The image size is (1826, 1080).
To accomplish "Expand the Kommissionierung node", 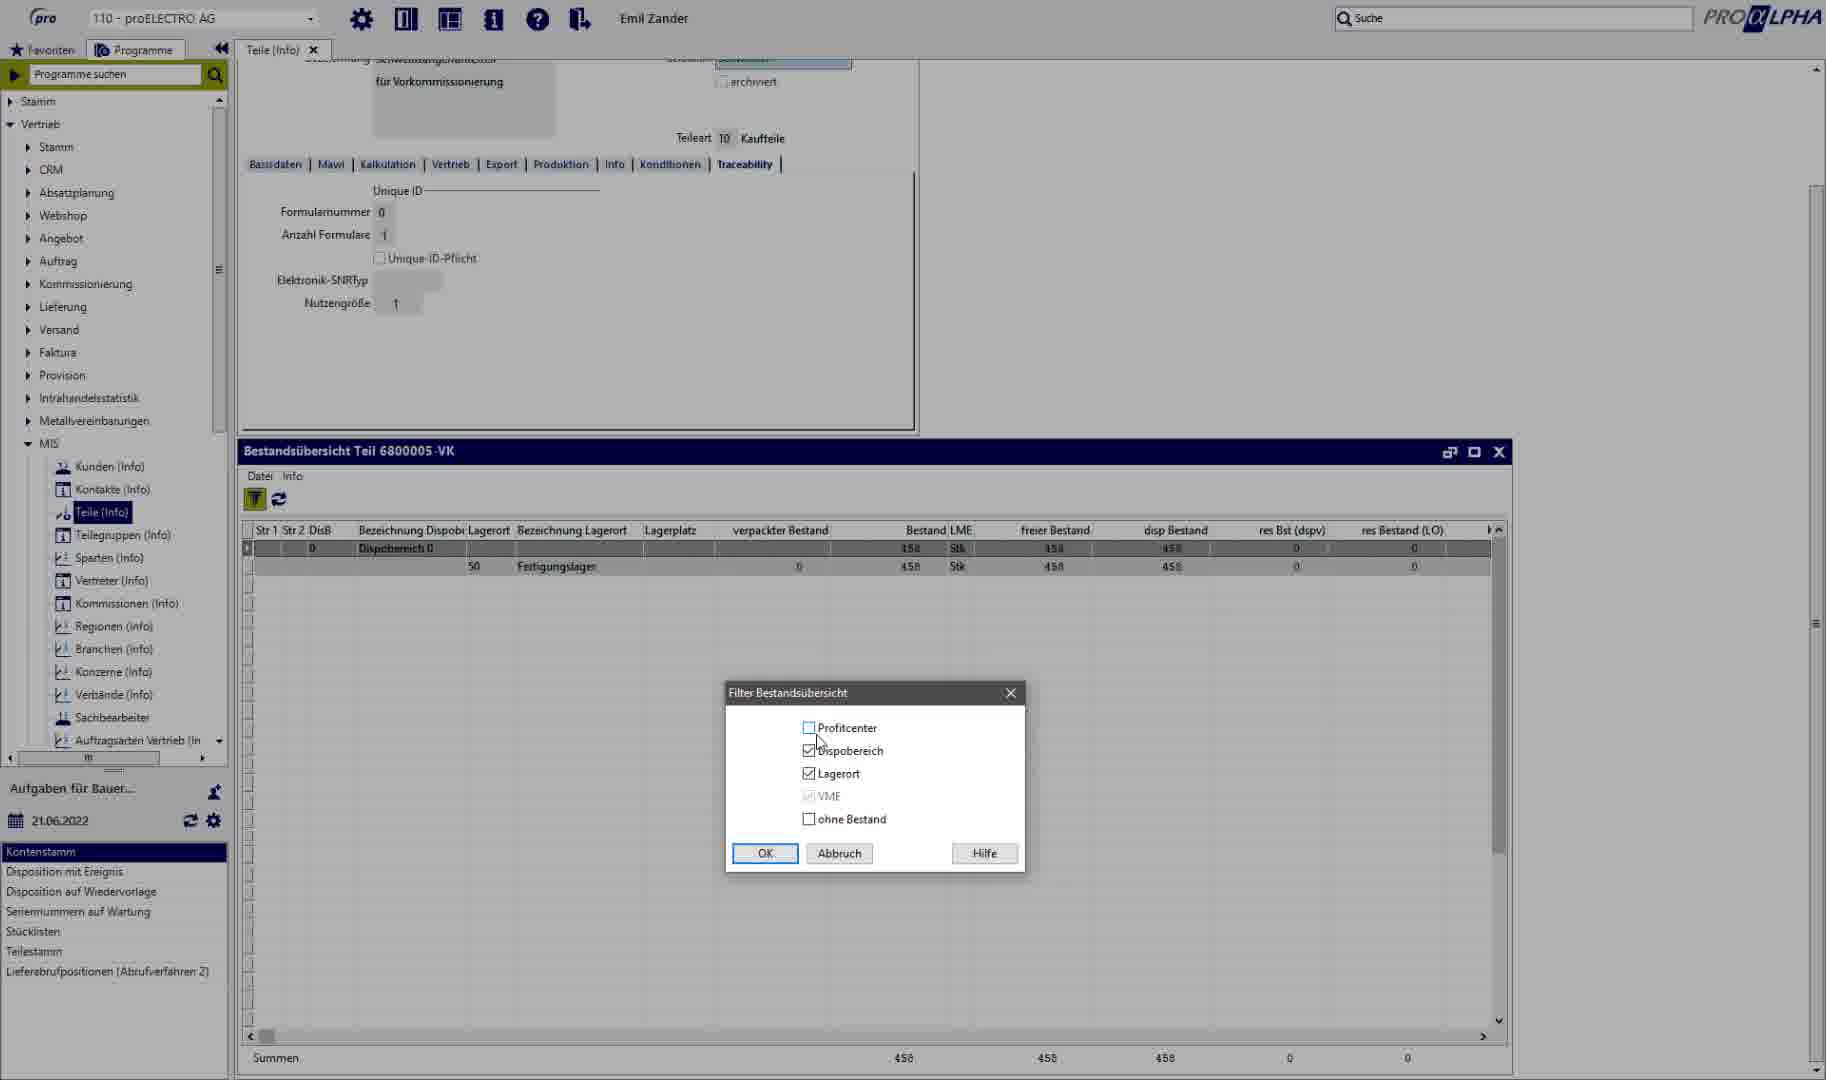I will click(x=28, y=285).
